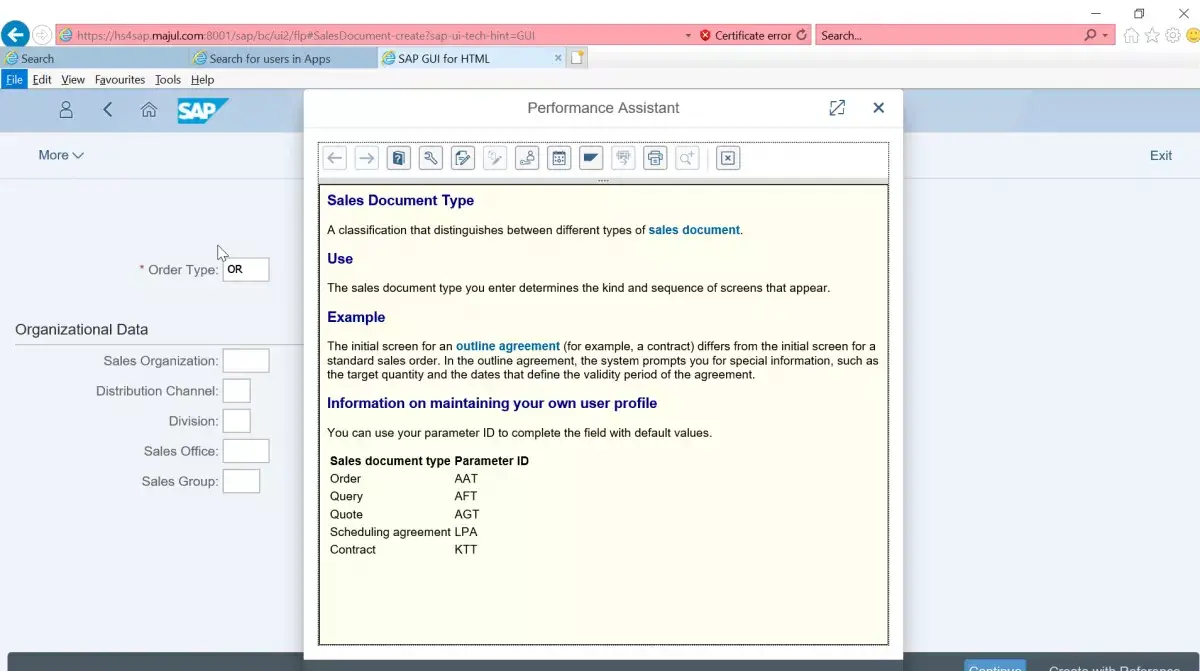The height and width of the screenshot is (671, 1200).
Task: Open the View menu
Action: click(x=73, y=80)
